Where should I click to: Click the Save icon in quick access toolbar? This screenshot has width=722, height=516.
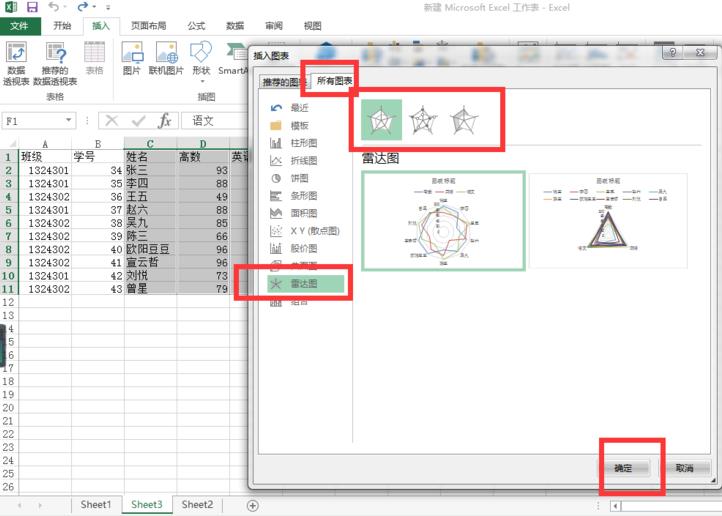(x=32, y=7)
